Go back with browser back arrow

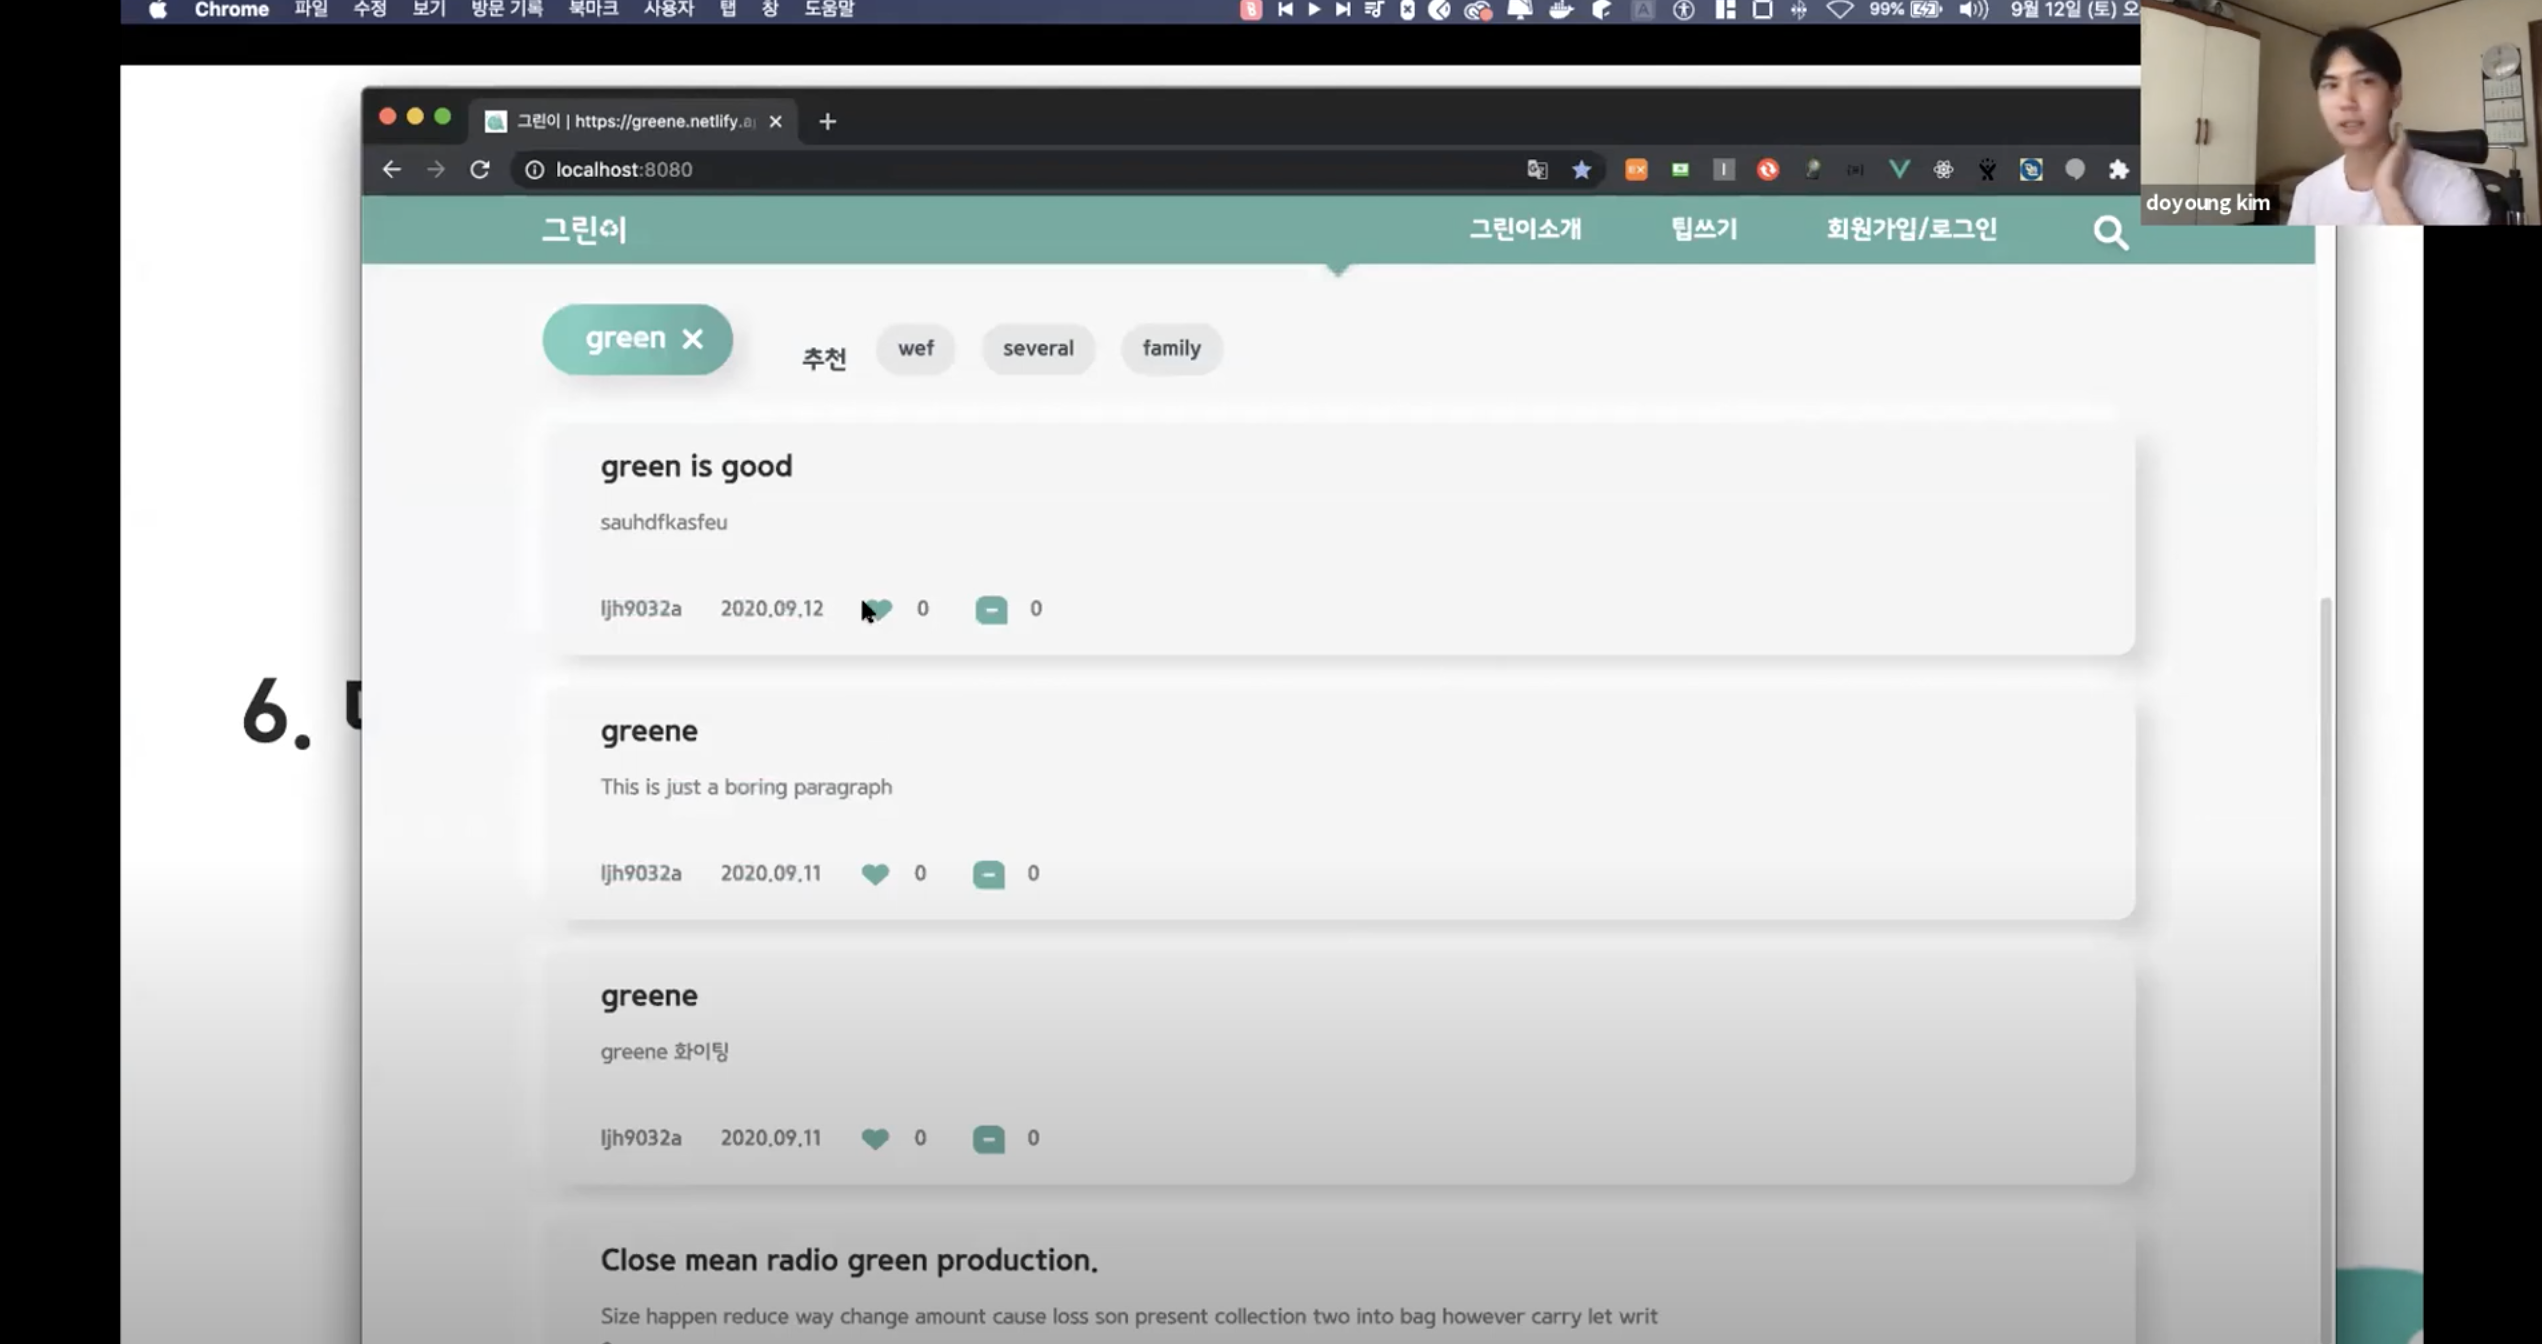point(391,169)
